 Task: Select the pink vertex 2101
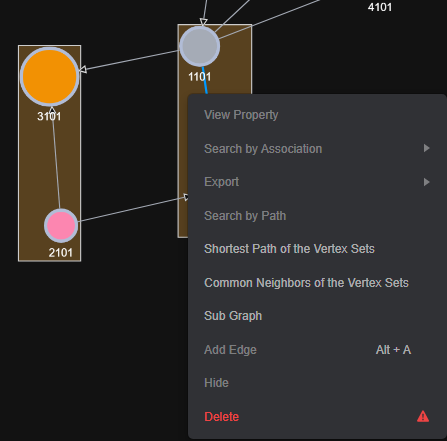tap(61, 226)
